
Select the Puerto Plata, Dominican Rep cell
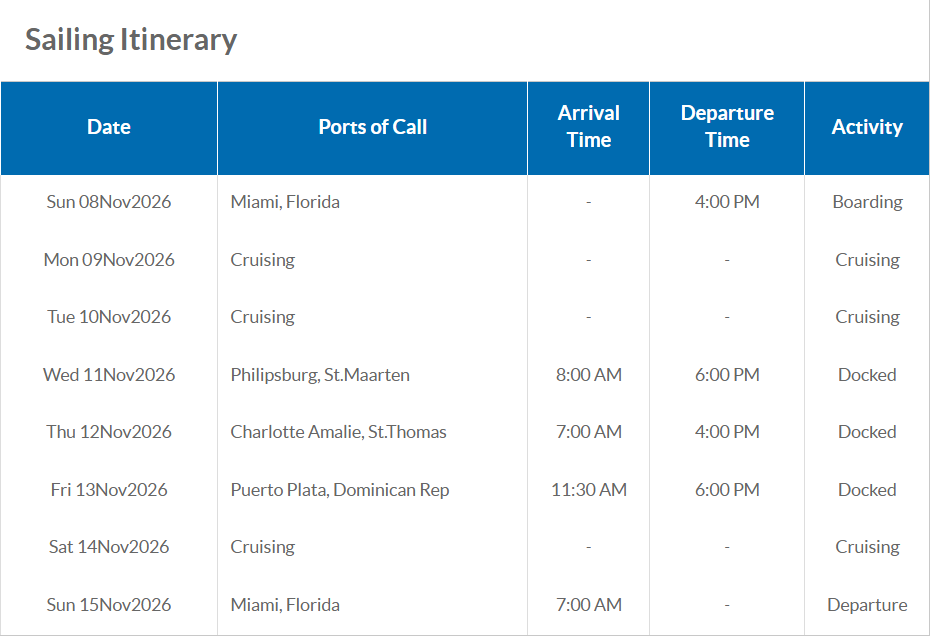[x=340, y=490]
